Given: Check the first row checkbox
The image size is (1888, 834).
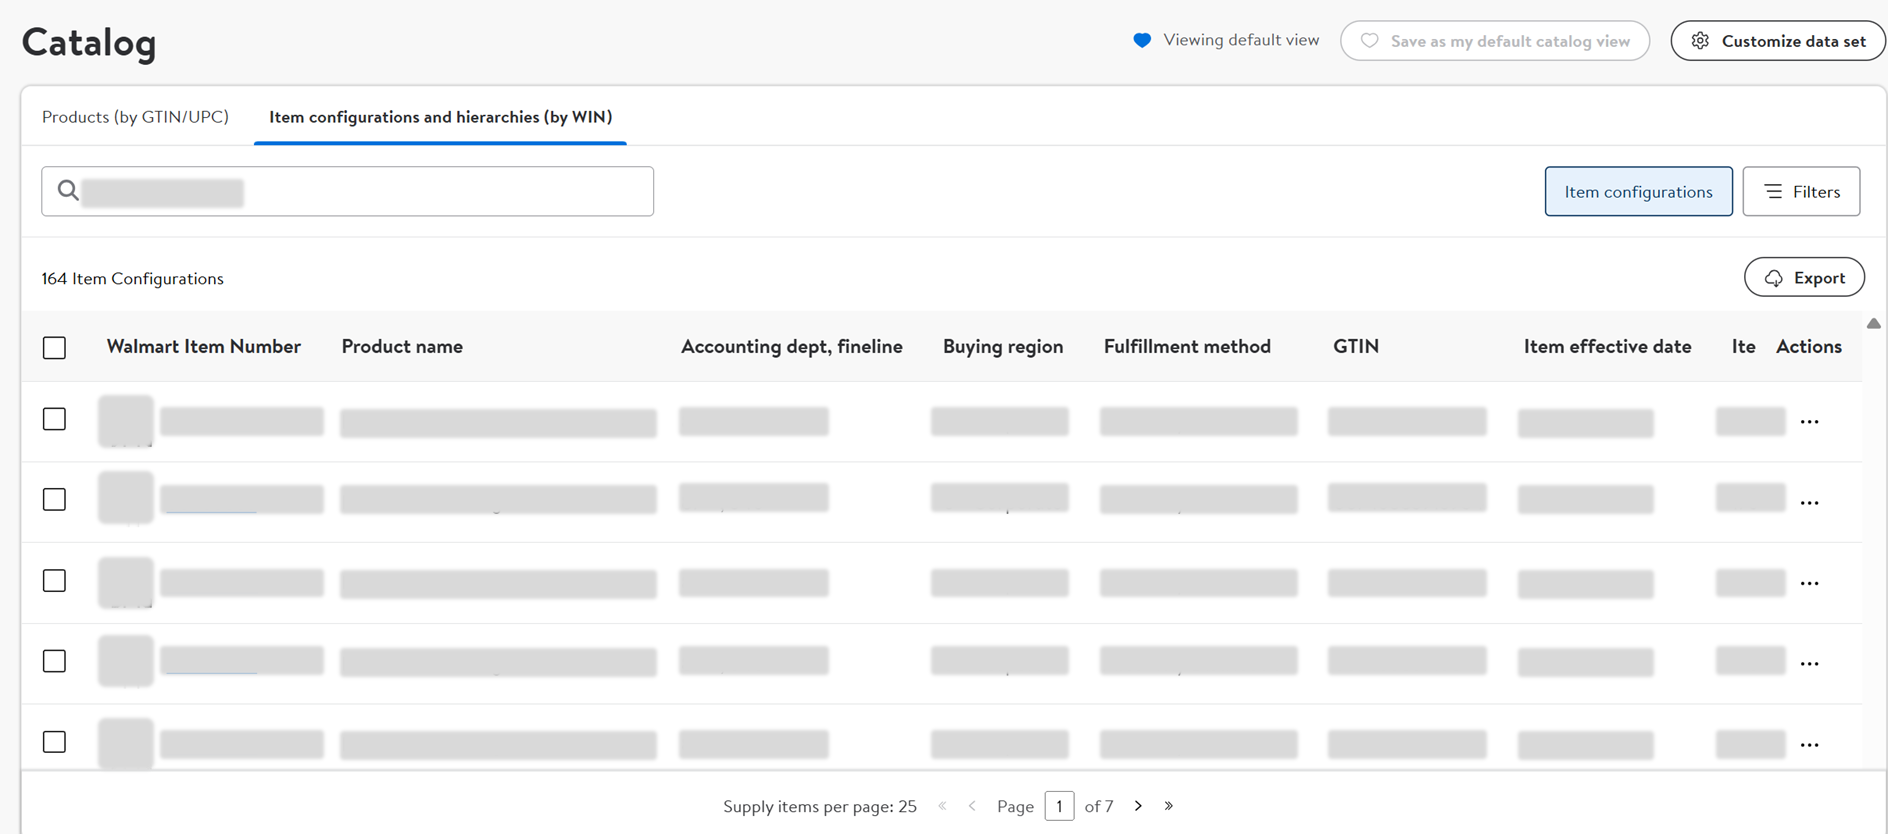Looking at the screenshot, I should pyautogui.click(x=55, y=419).
